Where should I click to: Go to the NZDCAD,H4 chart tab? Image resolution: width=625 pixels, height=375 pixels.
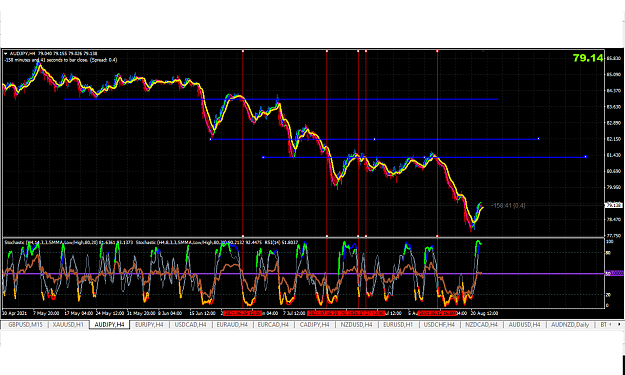(x=481, y=325)
